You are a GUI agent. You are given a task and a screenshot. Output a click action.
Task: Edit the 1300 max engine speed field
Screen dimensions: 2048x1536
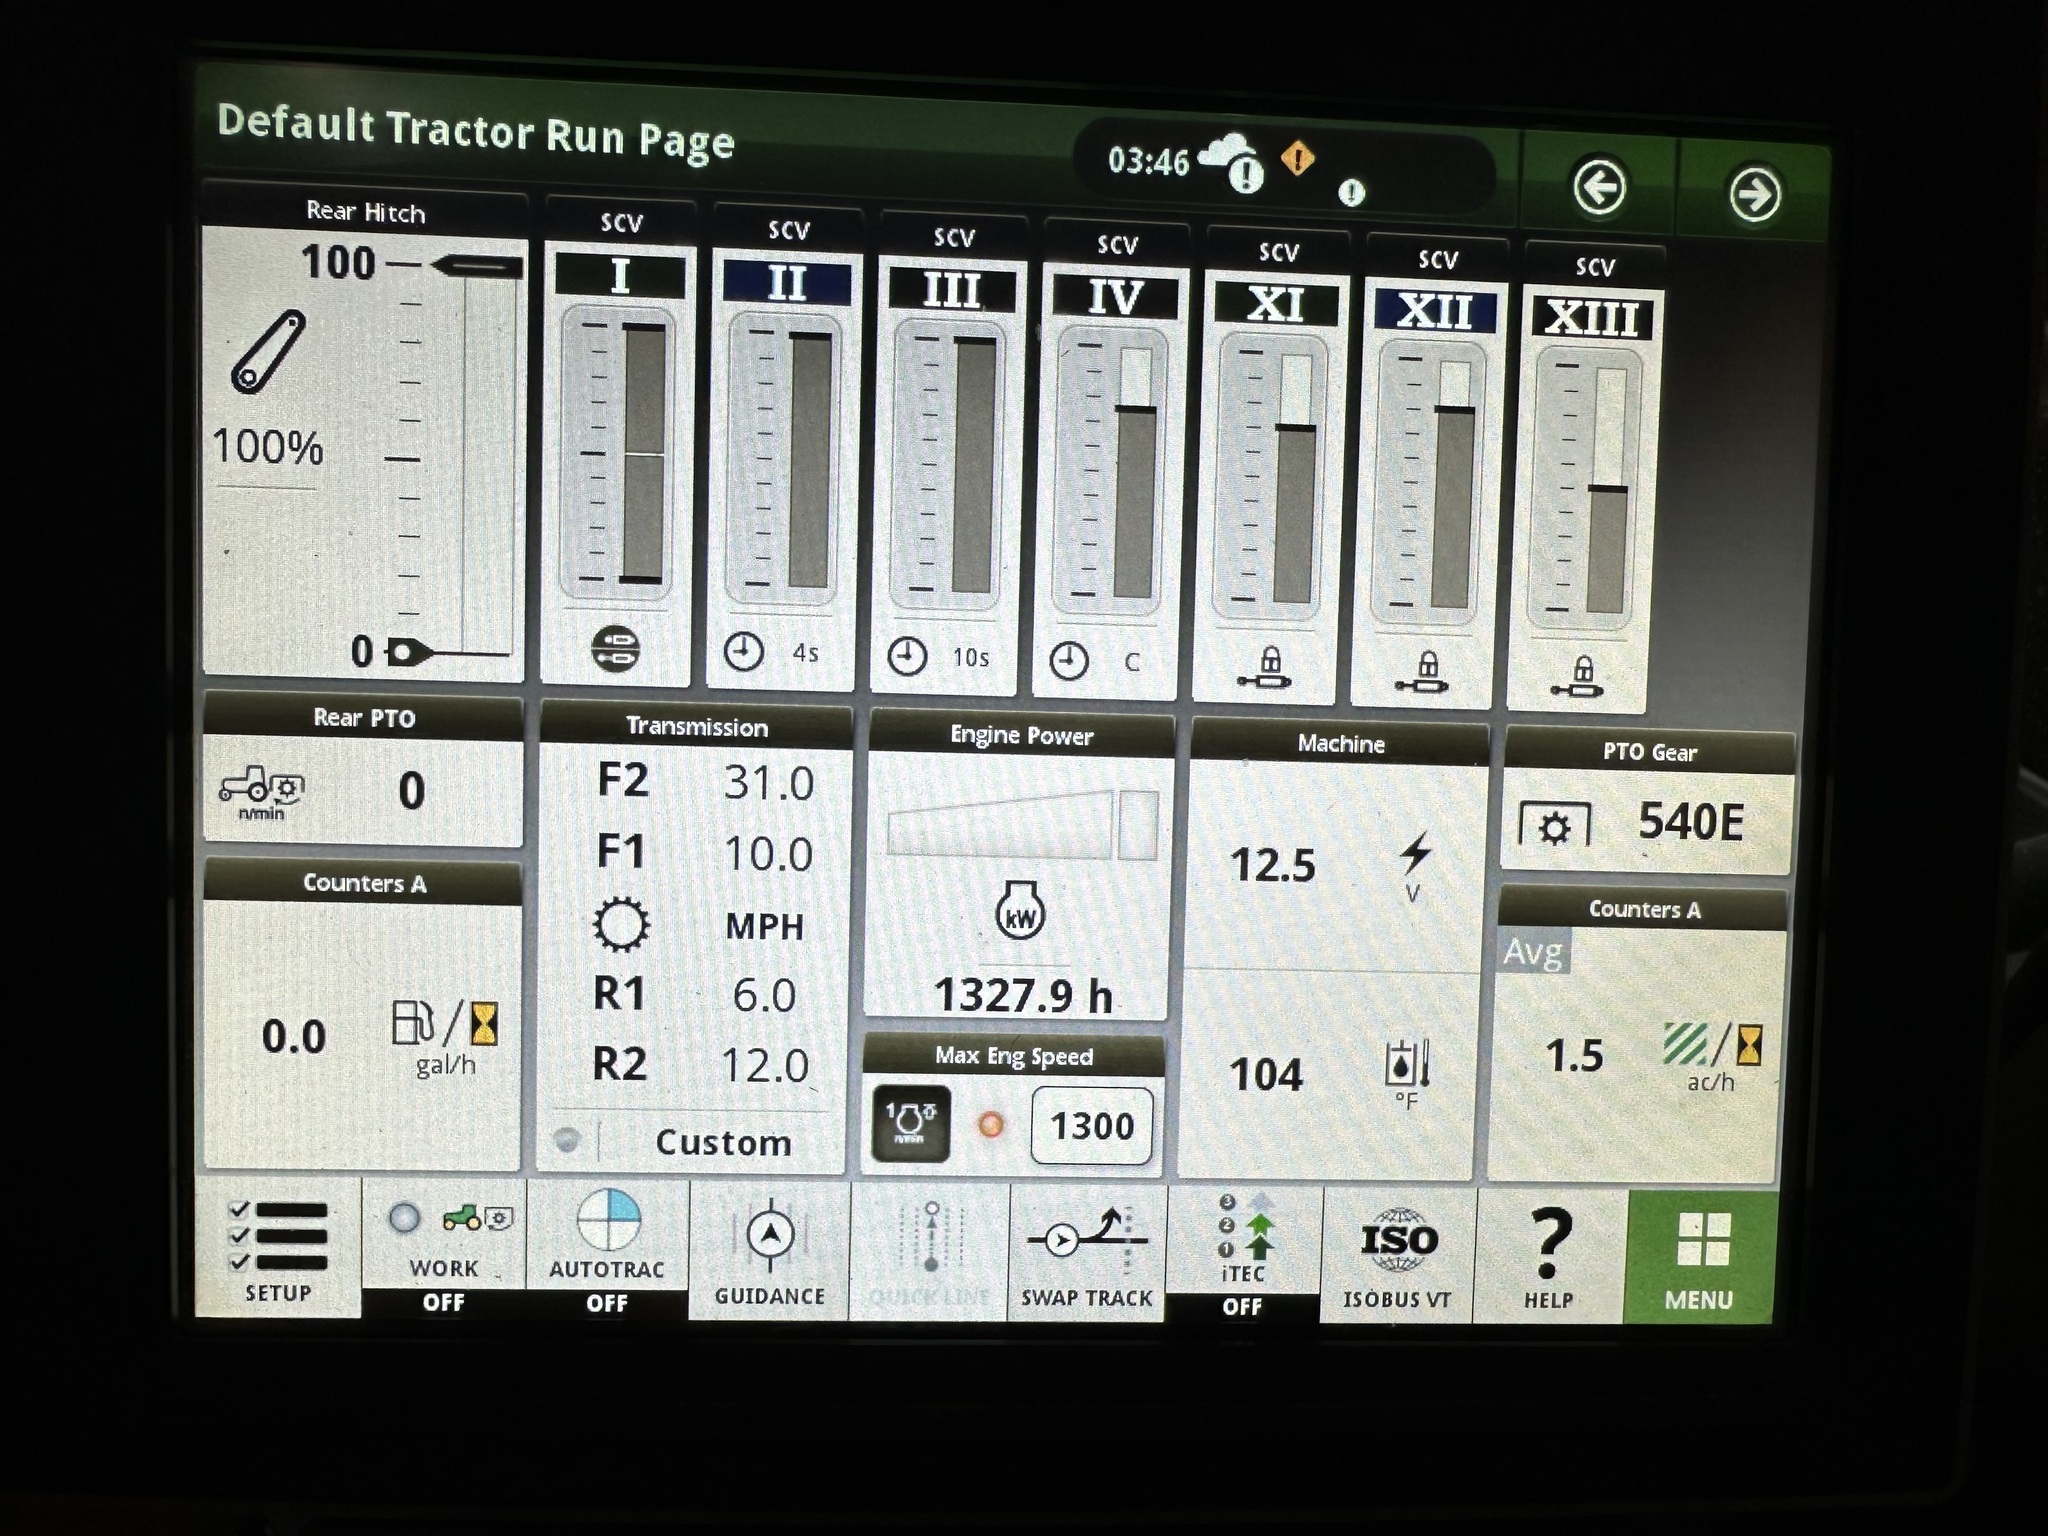(x=1092, y=1126)
